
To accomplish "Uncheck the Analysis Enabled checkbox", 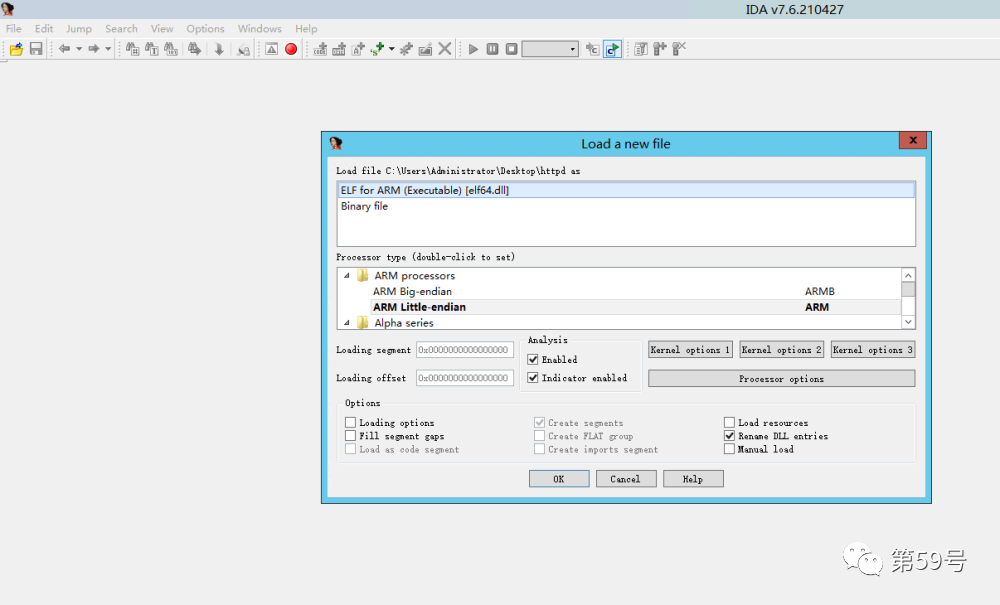I will point(533,360).
